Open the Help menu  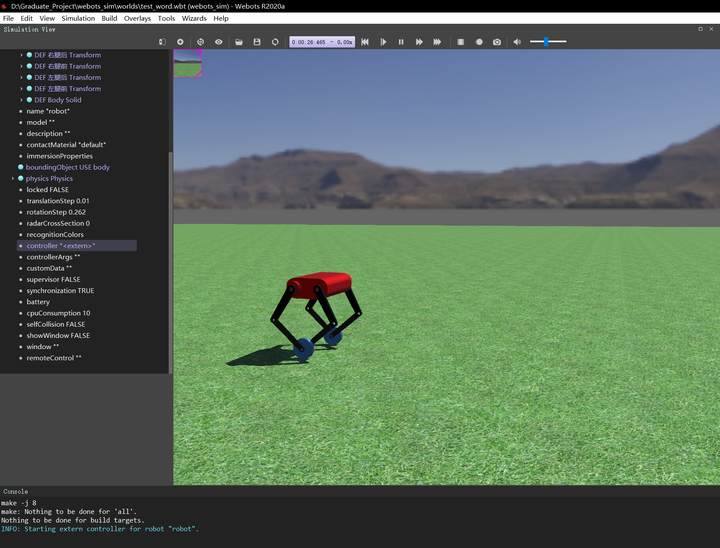[x=221, y=18]
